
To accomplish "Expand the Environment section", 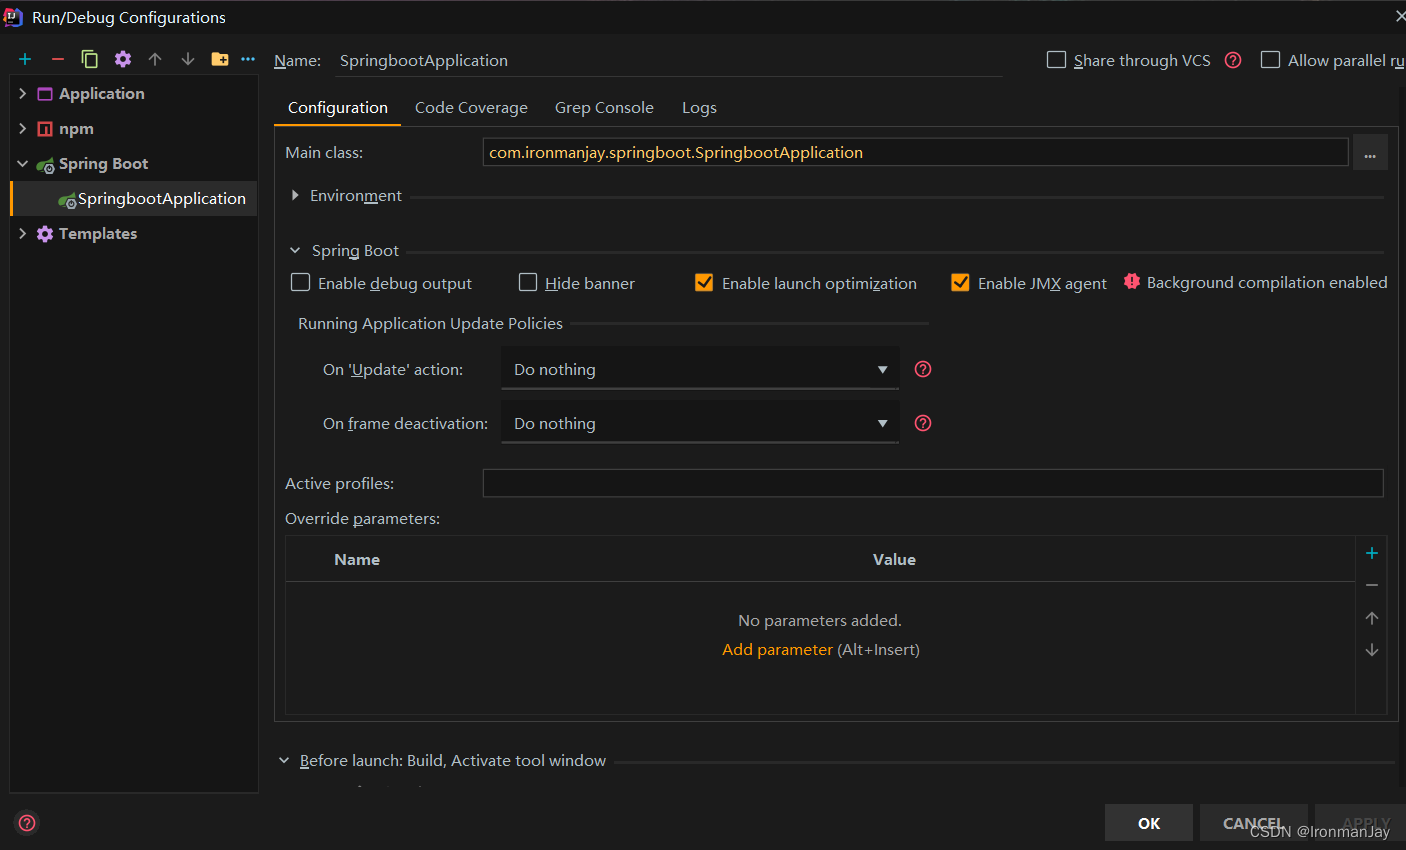I will point(295,196).
